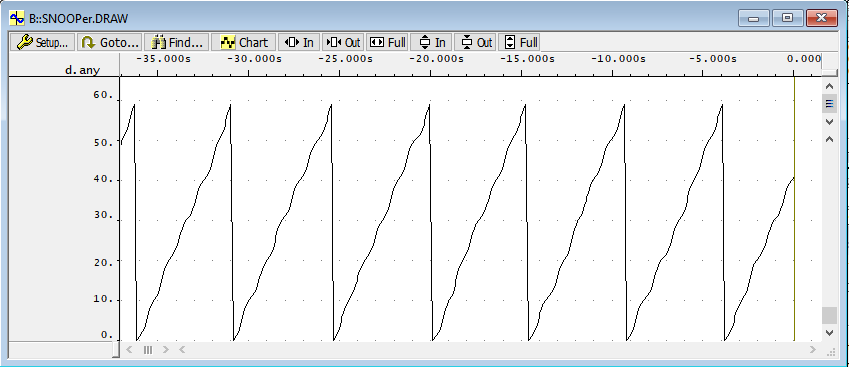Screen dimensions: 849x367
Task: Click small horizontal scrollbar right arrow
Action: [x=166, y=350]
